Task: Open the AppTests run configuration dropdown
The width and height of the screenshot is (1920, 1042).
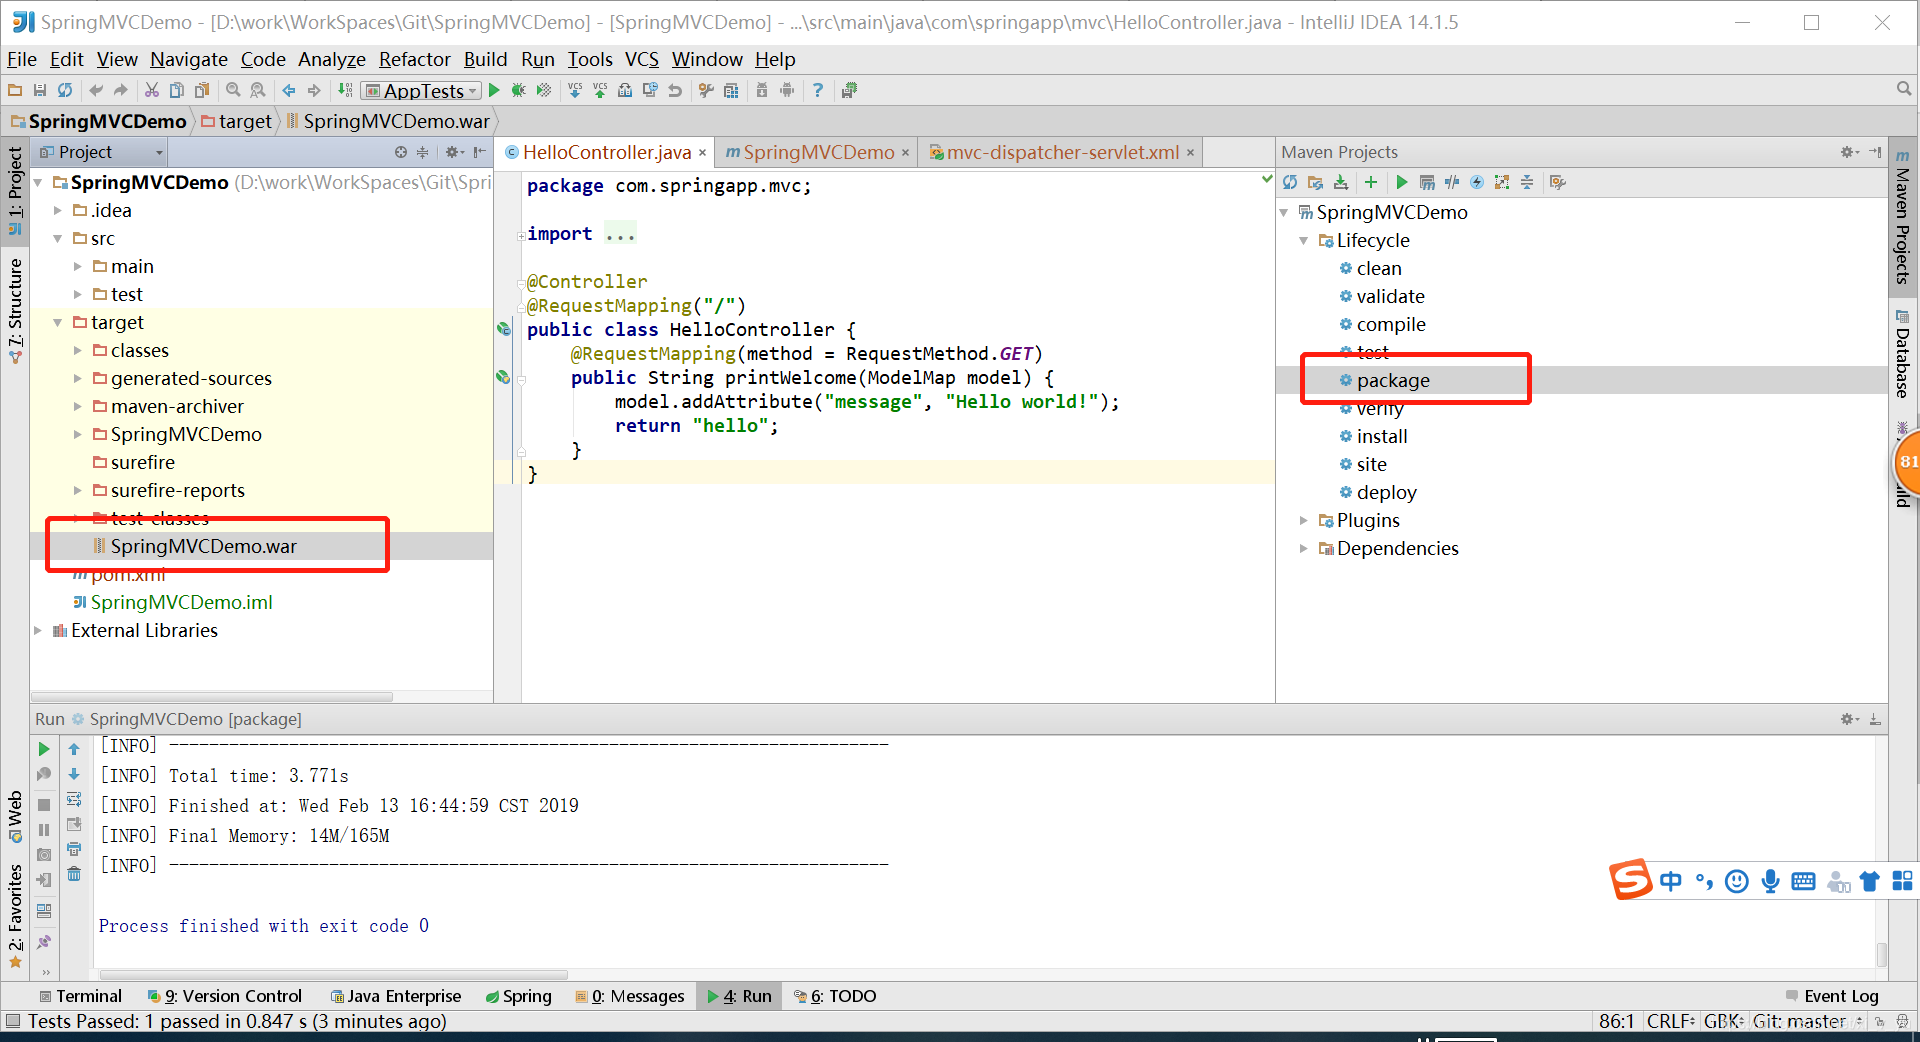Action: tap(422, 91)
